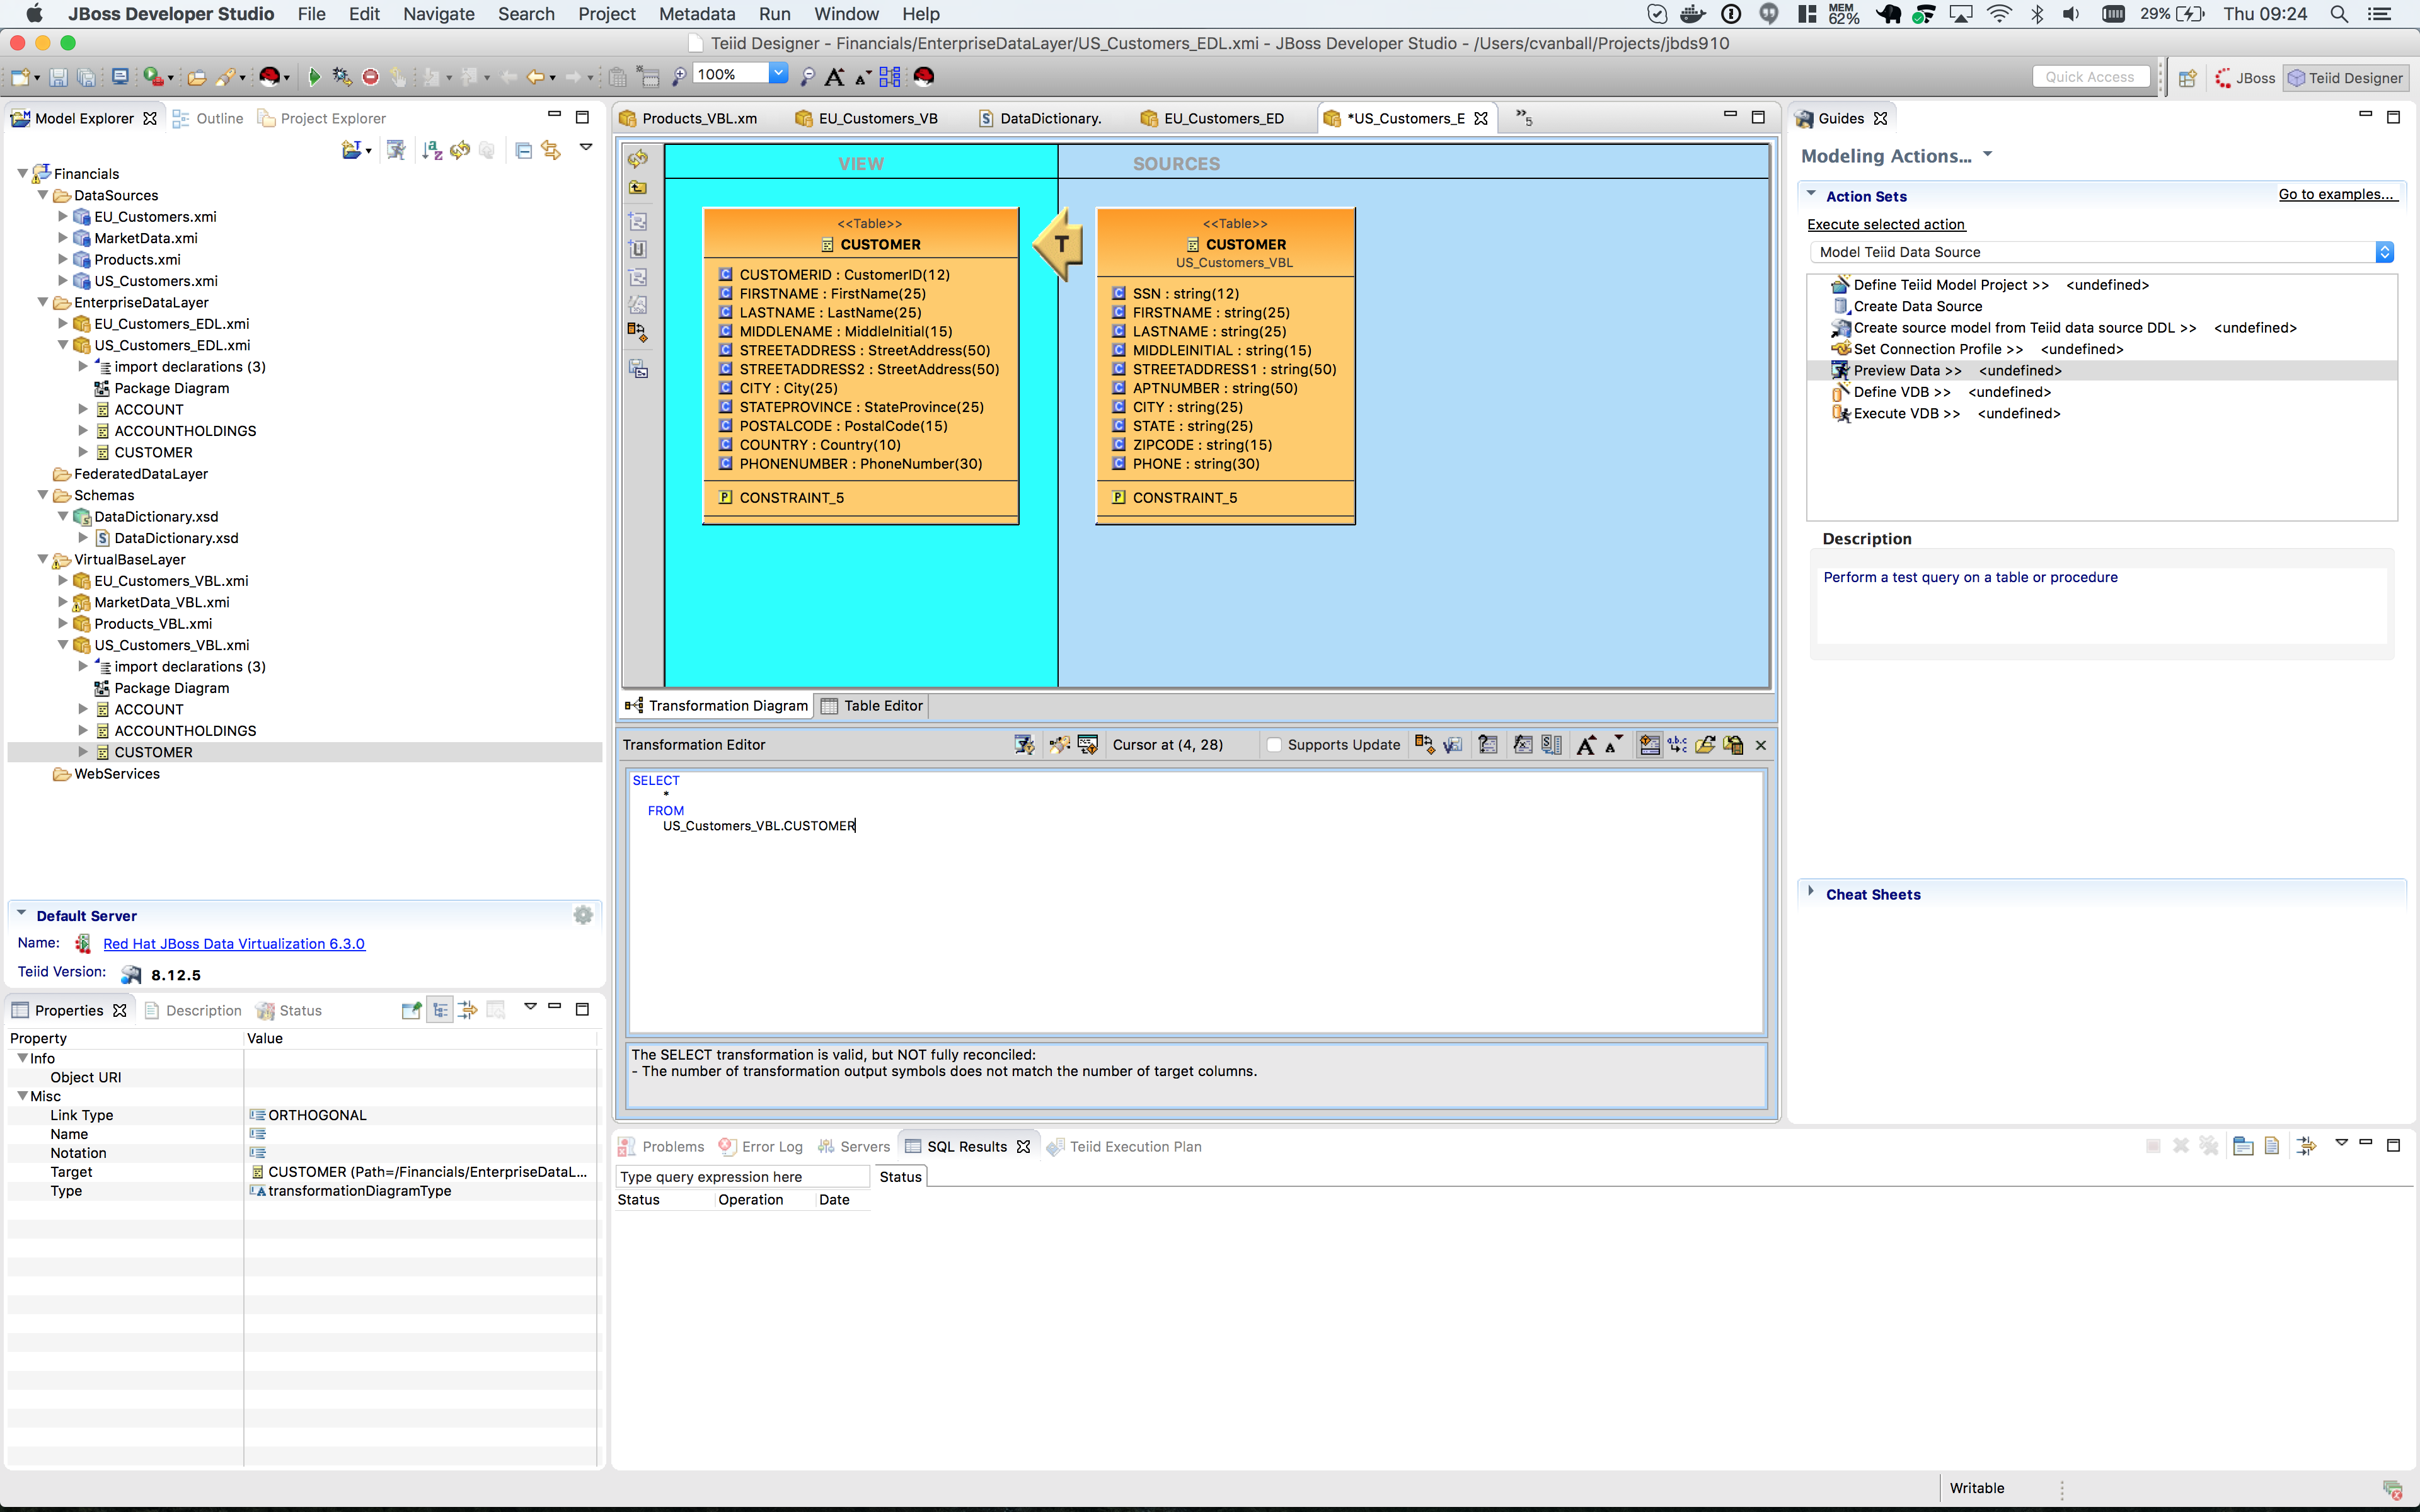This screenshot has height=1512, width=2420.
Task: Click the query expression input field
Action: pos(742,1177)
